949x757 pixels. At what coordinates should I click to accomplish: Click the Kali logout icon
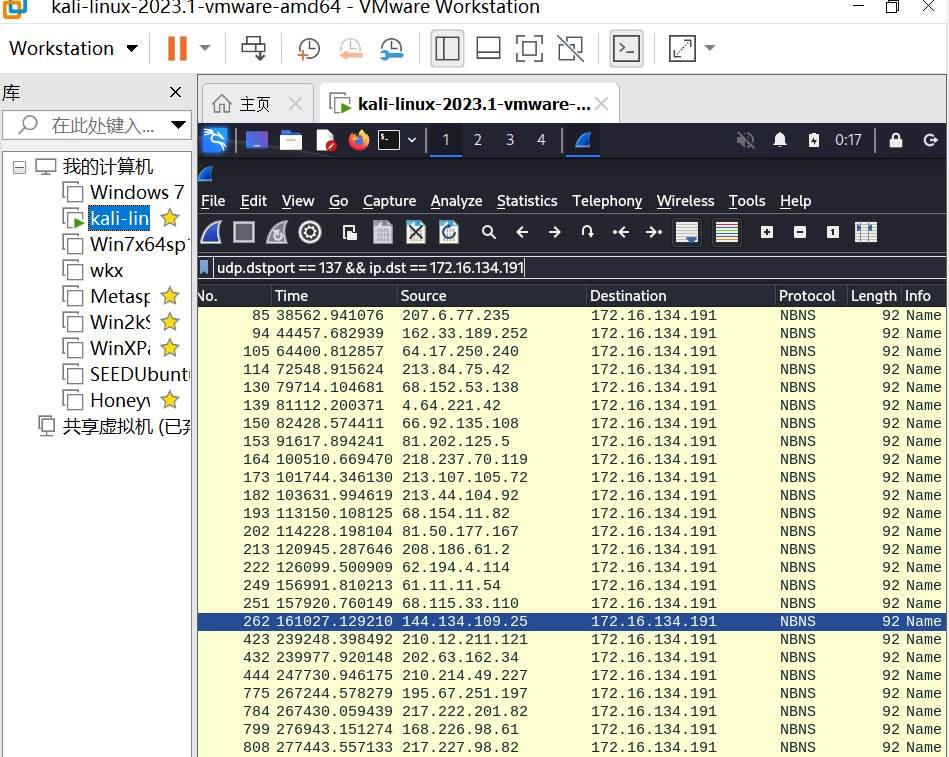pos(930,140)
